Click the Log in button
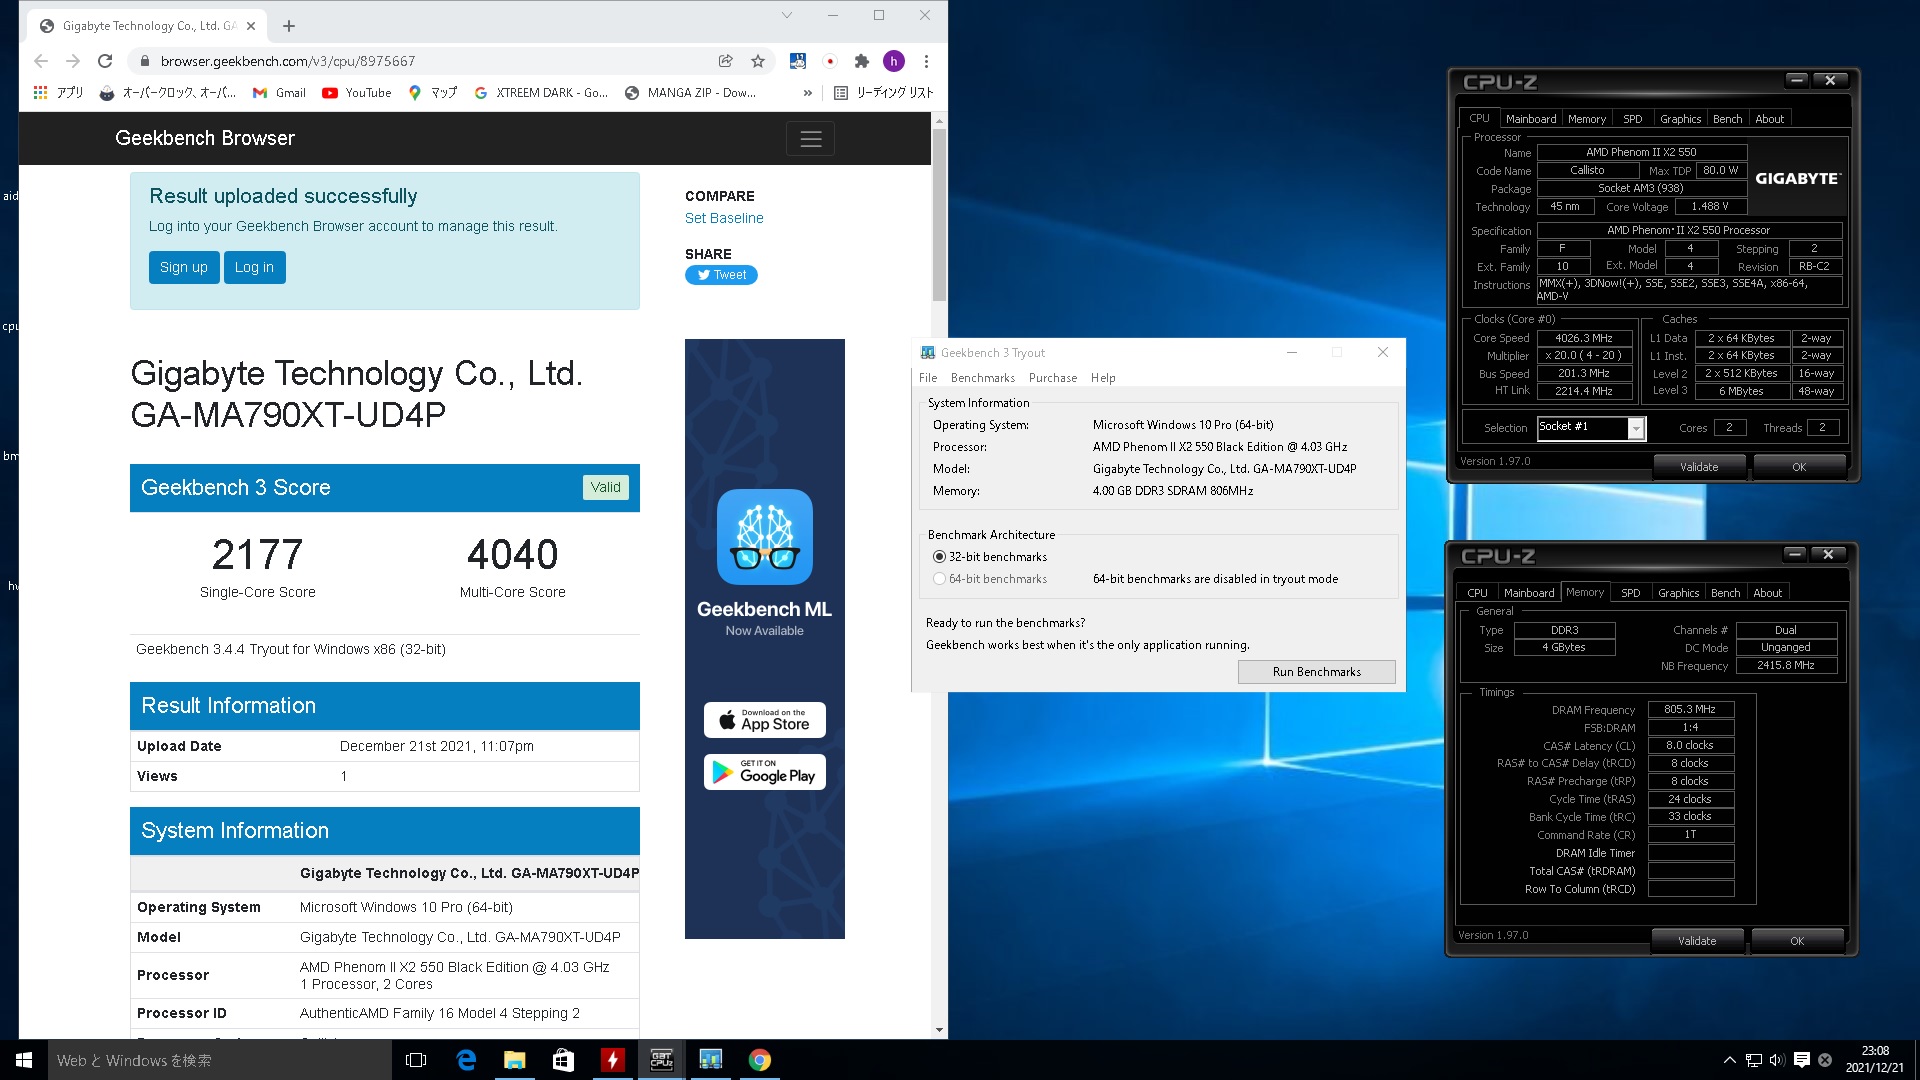1920x1080 pixels. (254, 267)
